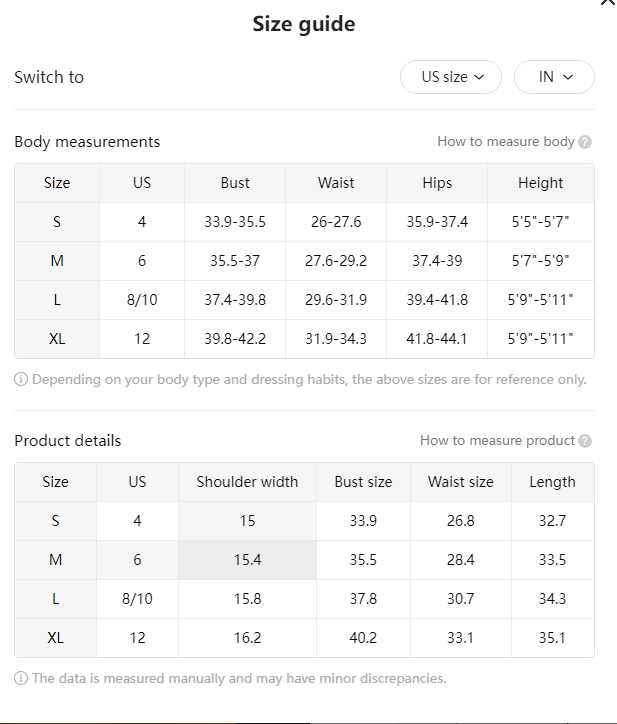Click the 33.9-35.5 bust measurement cell
This screenshot has height=724, width=617.
click(x=235, y=222)
